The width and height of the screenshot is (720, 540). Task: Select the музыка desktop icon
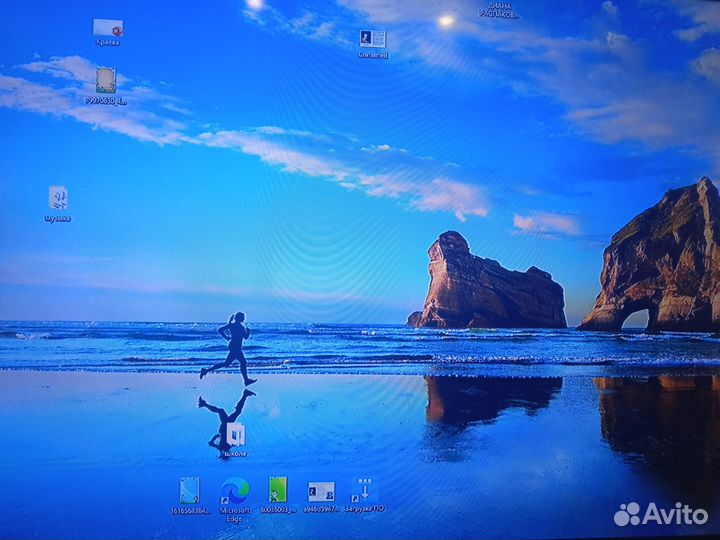pyautogui.click(x=58, y=197)
